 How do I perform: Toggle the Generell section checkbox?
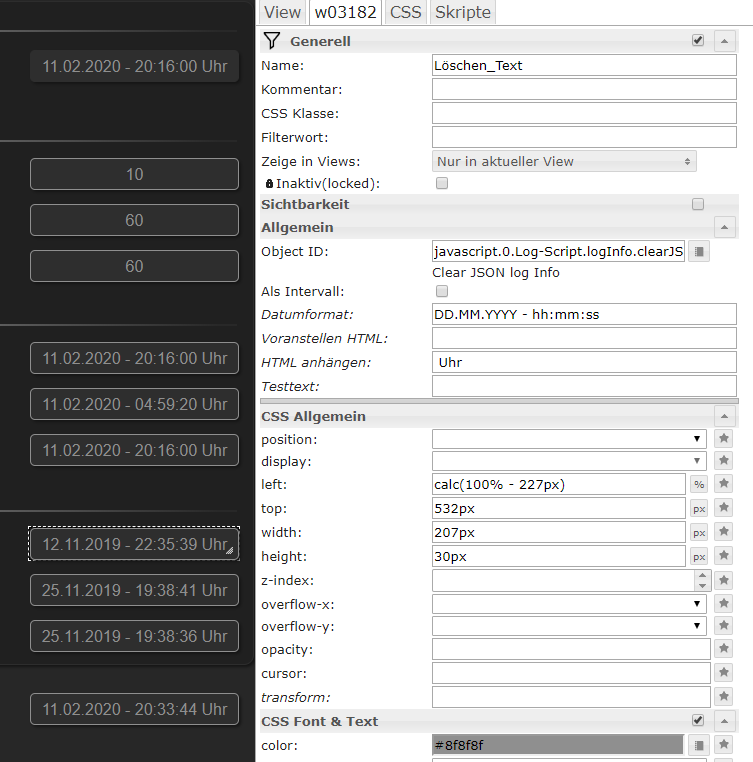(698, 40)
